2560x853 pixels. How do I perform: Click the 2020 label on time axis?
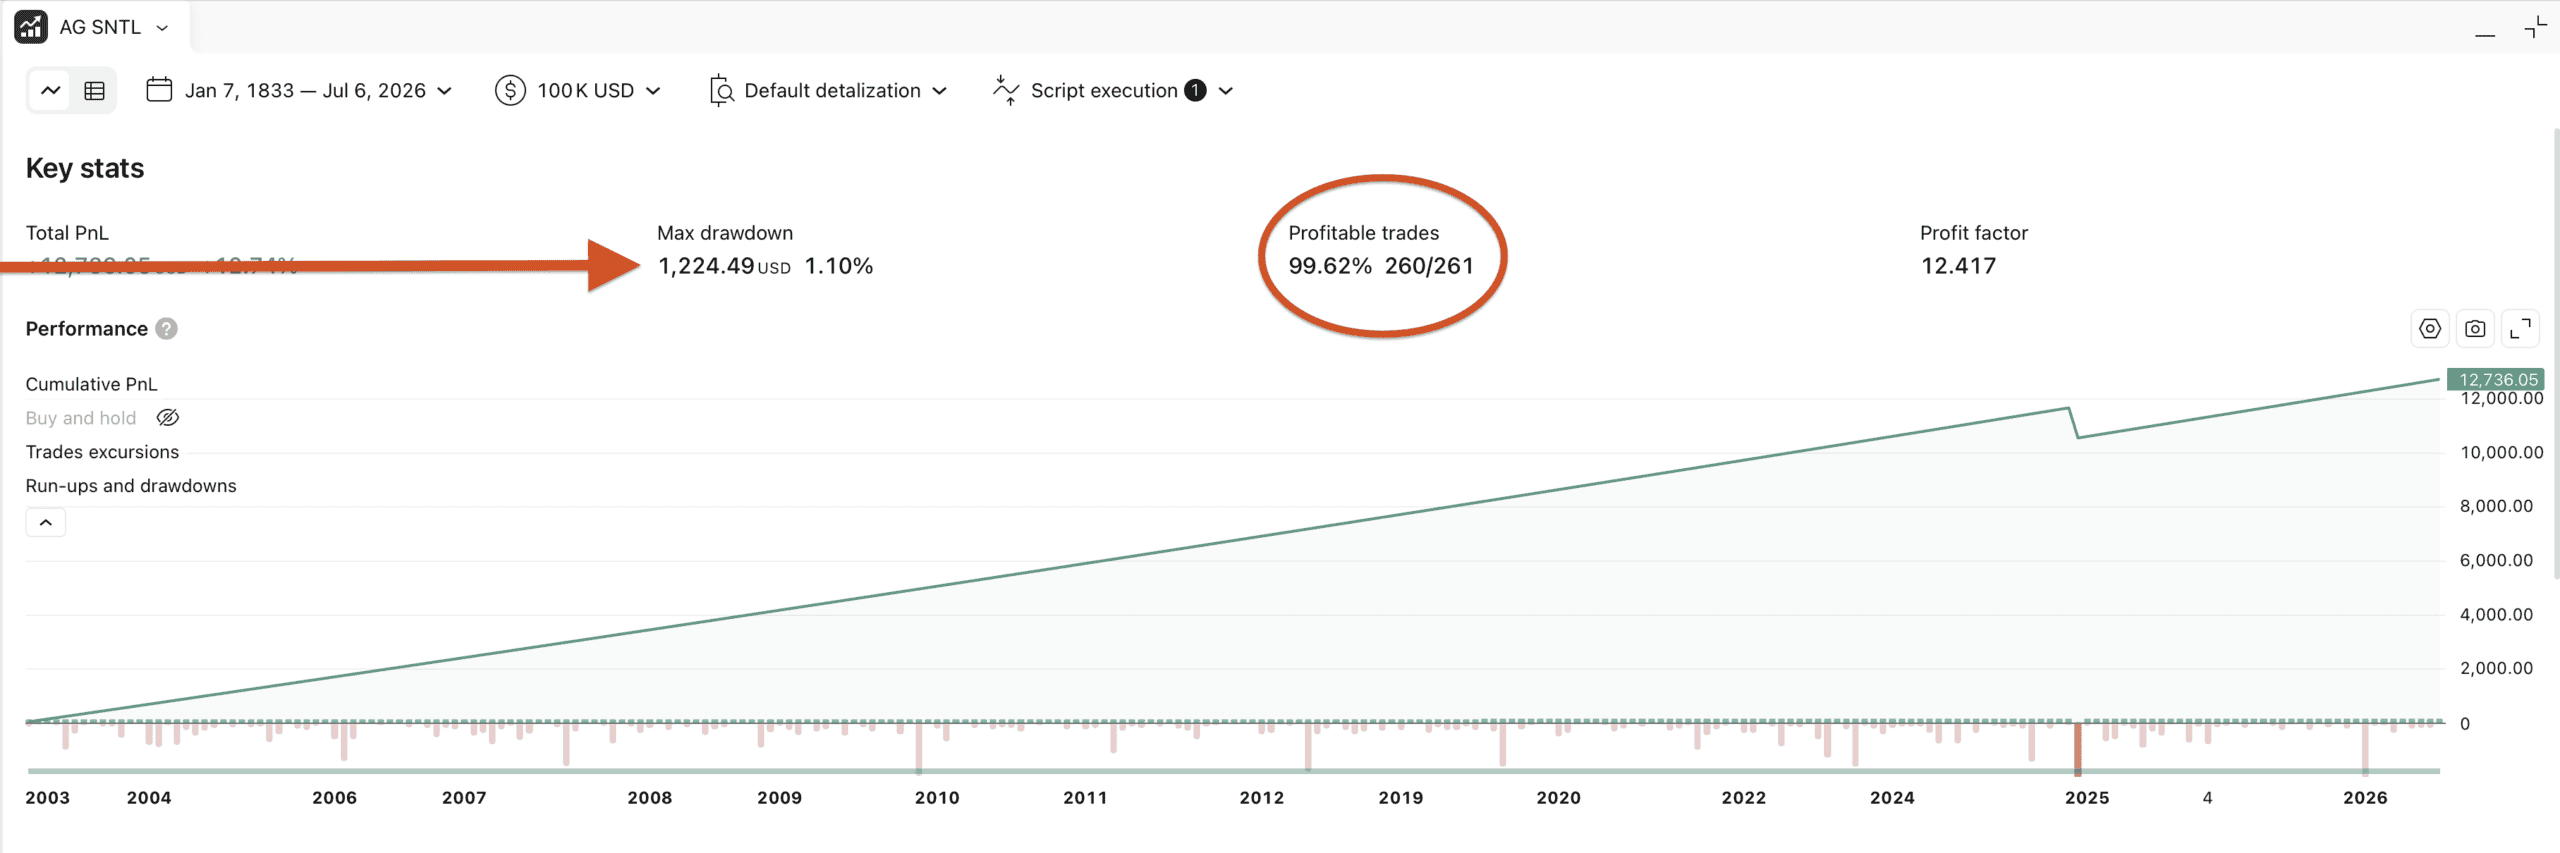point(1559,798)
